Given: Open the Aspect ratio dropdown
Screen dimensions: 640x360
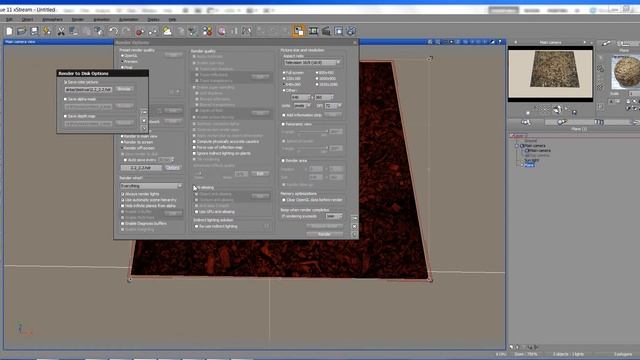Looking at the screenshot, I should 312,62.
